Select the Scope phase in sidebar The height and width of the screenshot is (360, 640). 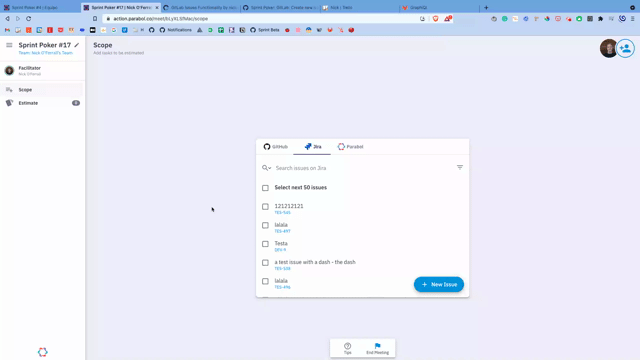[42, 89]
